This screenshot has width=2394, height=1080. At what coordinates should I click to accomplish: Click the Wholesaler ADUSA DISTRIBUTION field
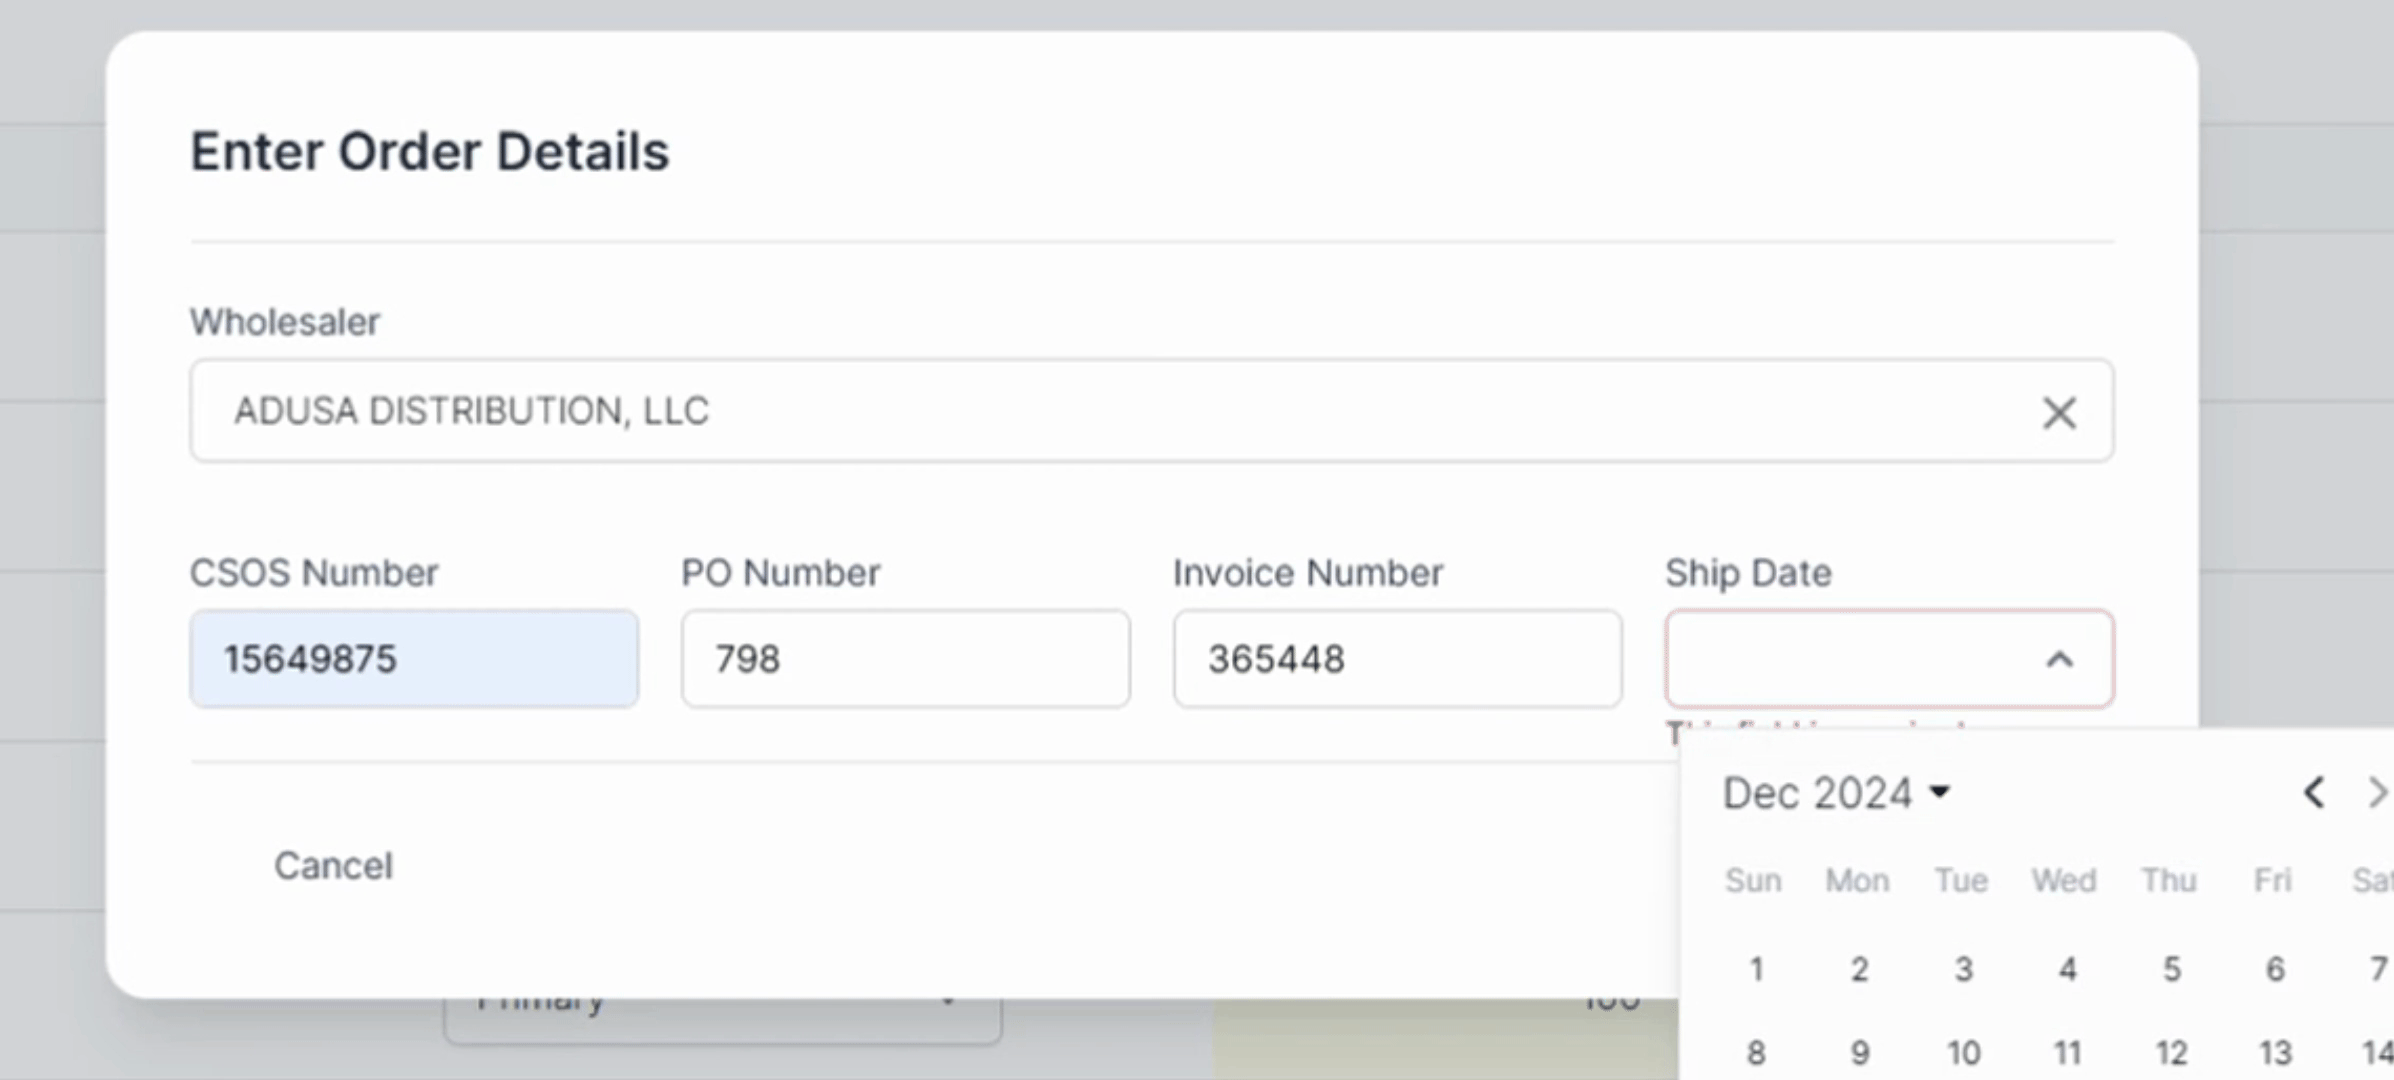(1152, 411)
